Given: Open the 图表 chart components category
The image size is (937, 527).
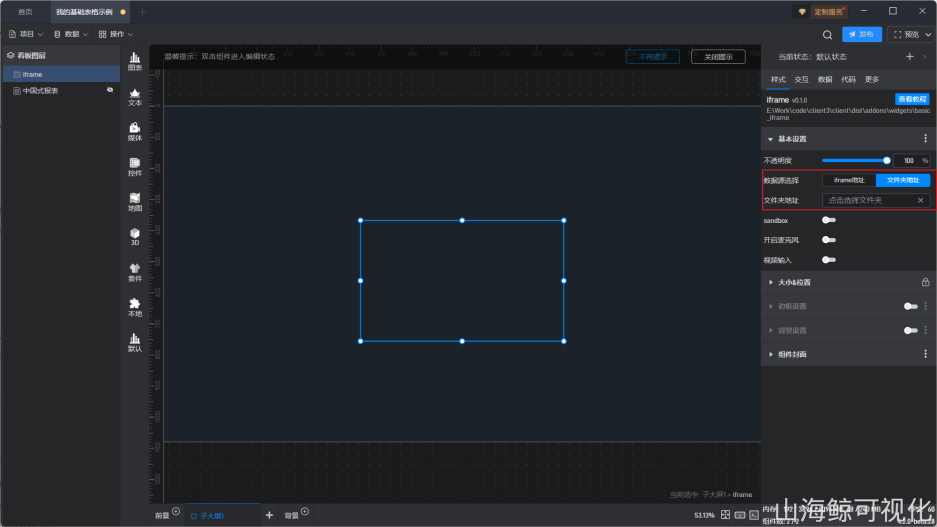Looking at the screenshot, I should point(134,61).
